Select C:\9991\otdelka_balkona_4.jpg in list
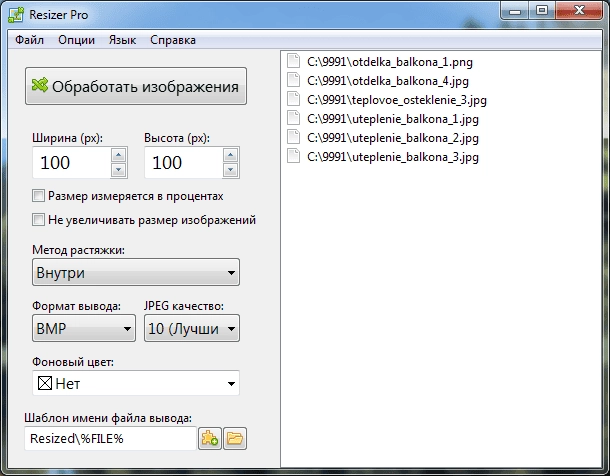 [388, 81]
